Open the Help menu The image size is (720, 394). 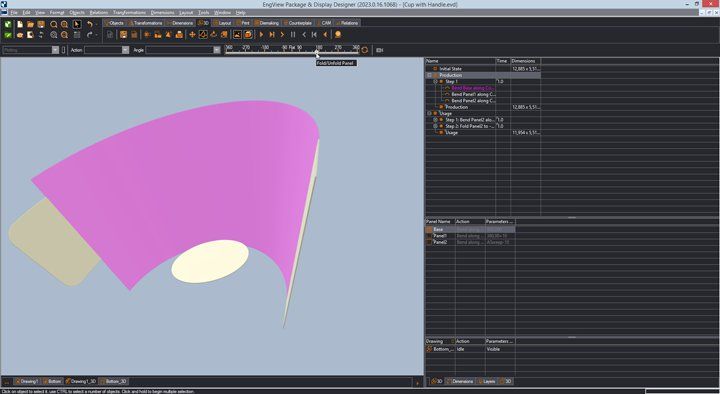pos(241,12)
